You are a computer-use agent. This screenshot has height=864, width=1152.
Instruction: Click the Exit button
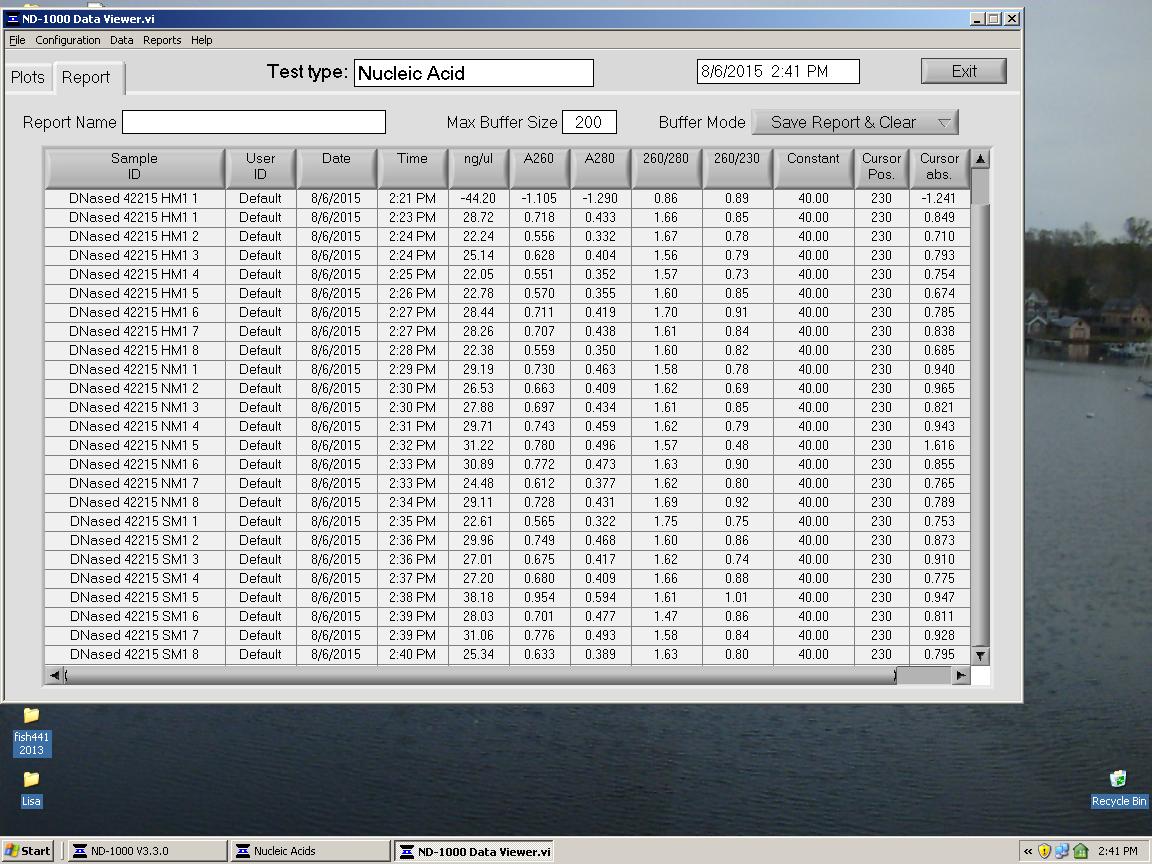963,71
